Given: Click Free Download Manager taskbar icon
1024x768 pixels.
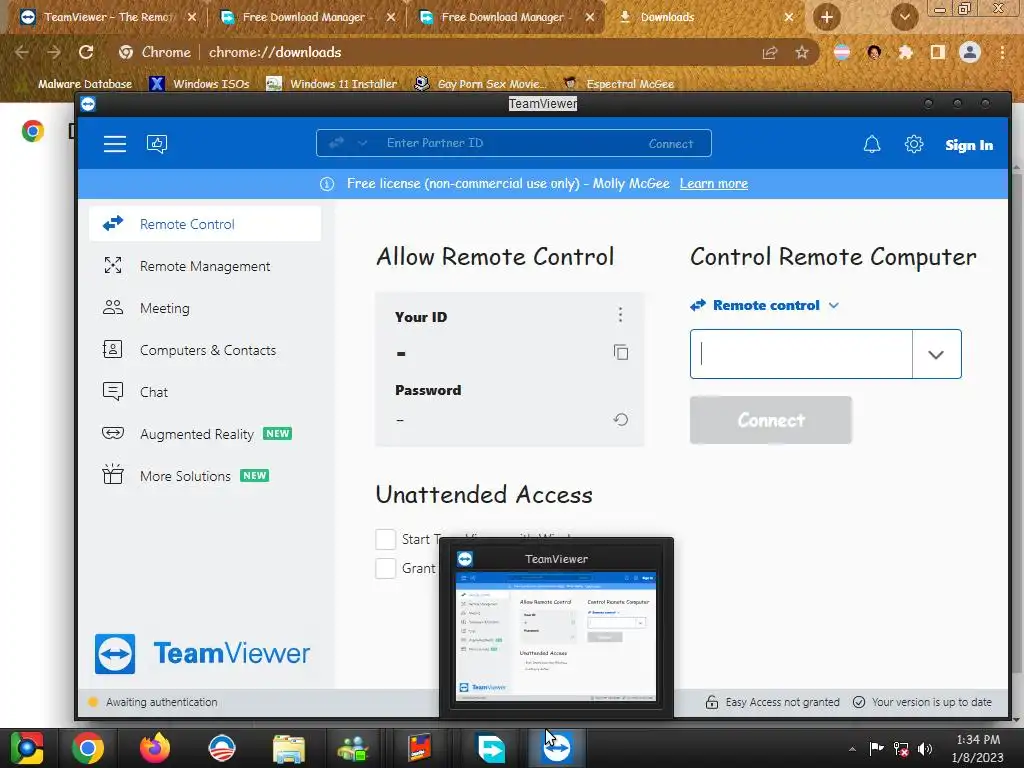Looking at the screenshot, I should (x=491, y=748).
